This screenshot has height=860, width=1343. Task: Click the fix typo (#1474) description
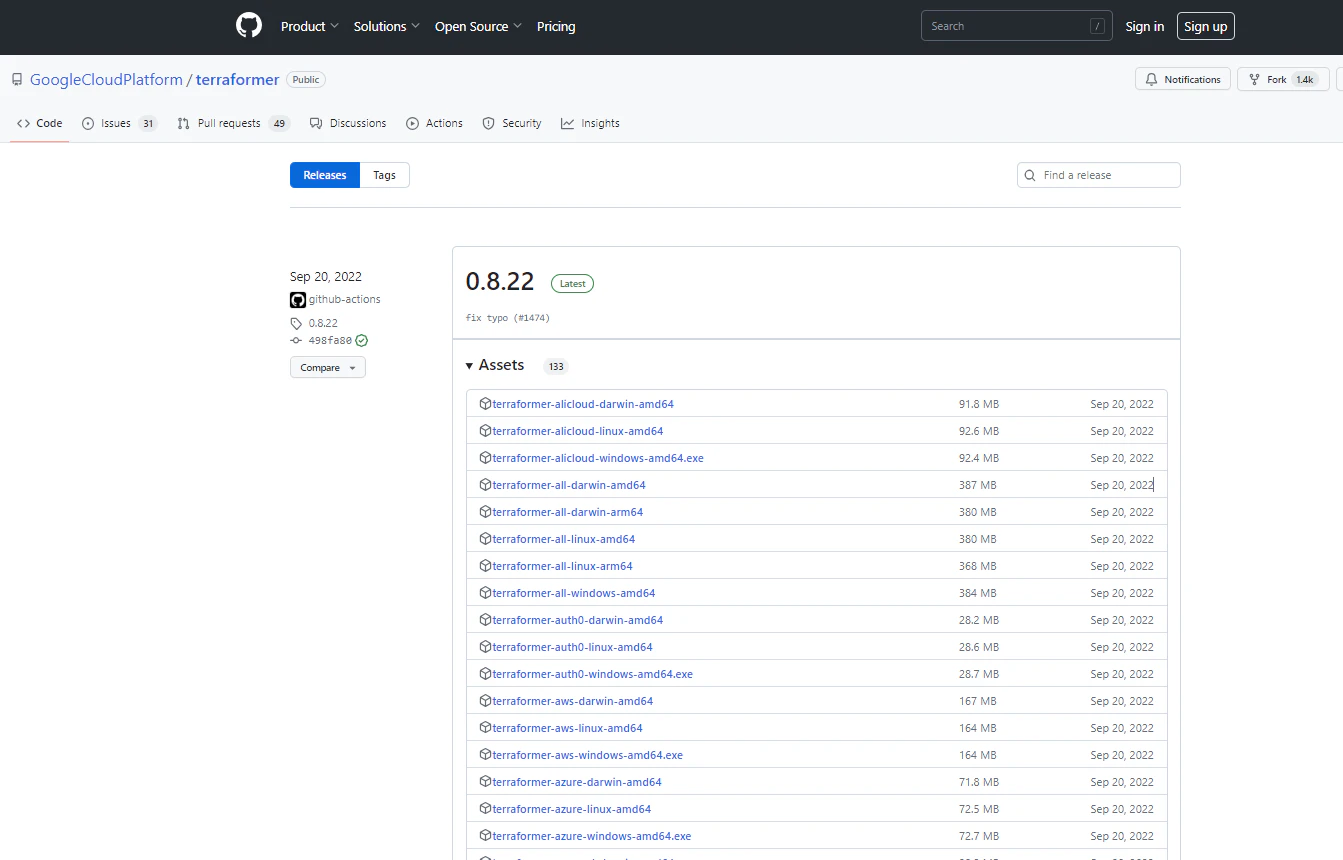[x=508, y=318]
